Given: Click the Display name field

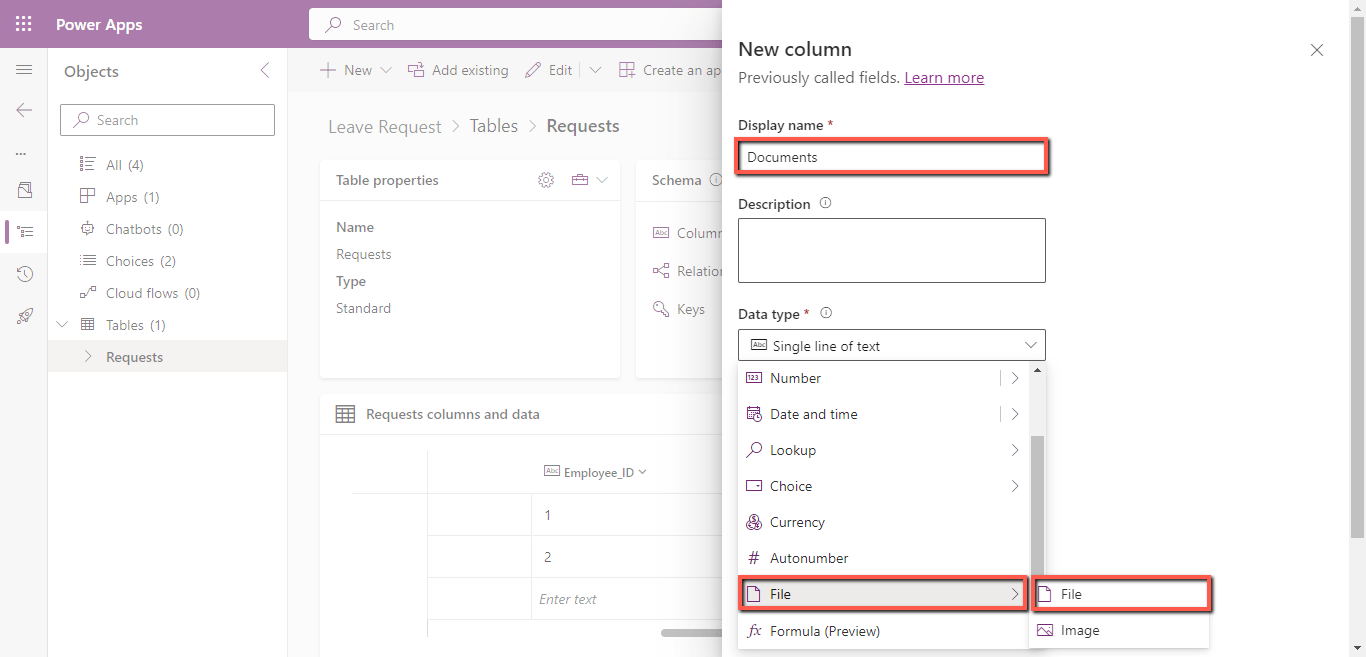Looking at the screenshot, I should [892, 157].
